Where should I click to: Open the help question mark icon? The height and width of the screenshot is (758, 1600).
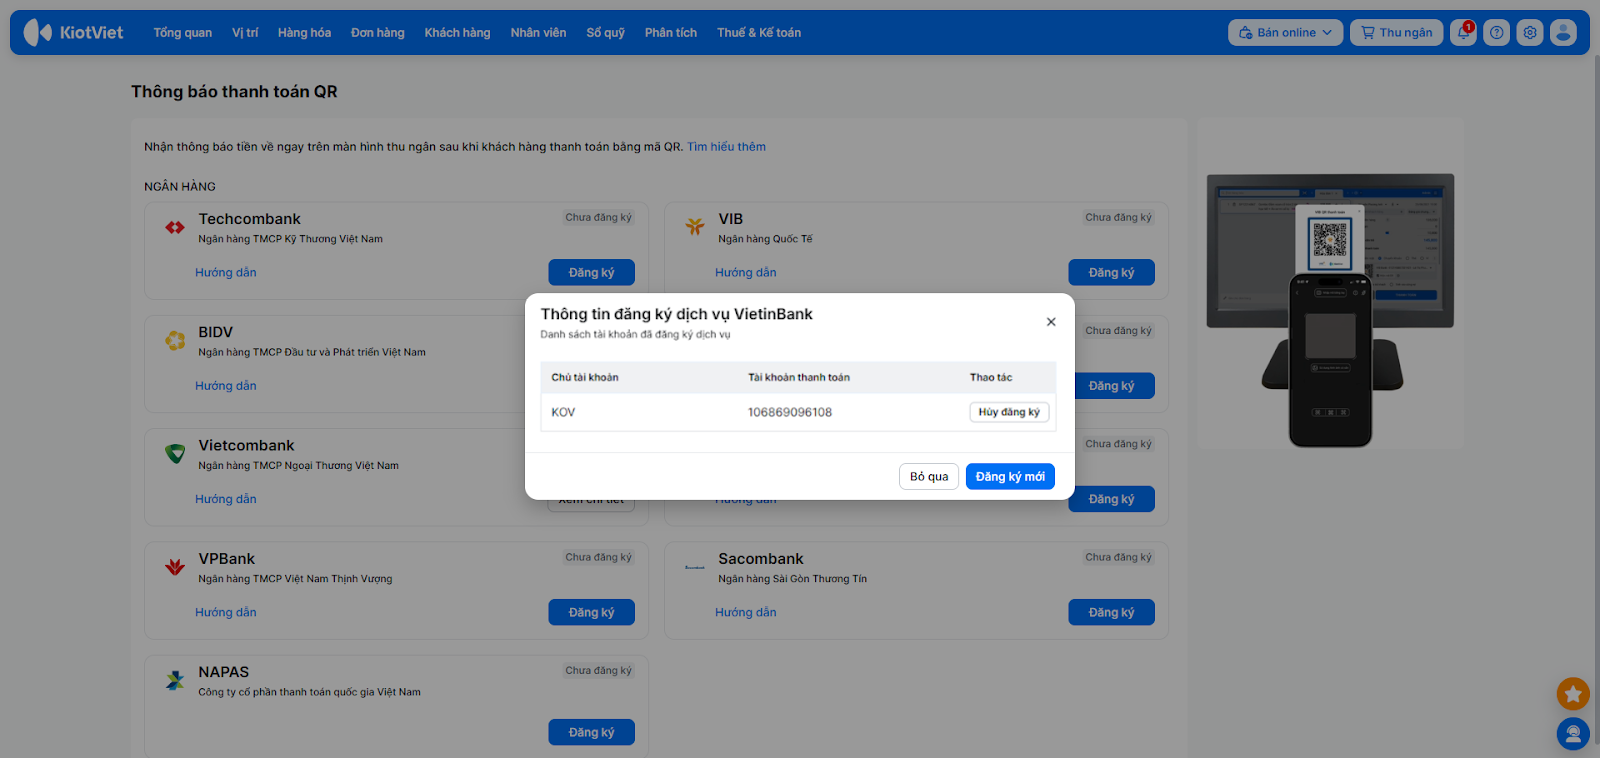1497,32
